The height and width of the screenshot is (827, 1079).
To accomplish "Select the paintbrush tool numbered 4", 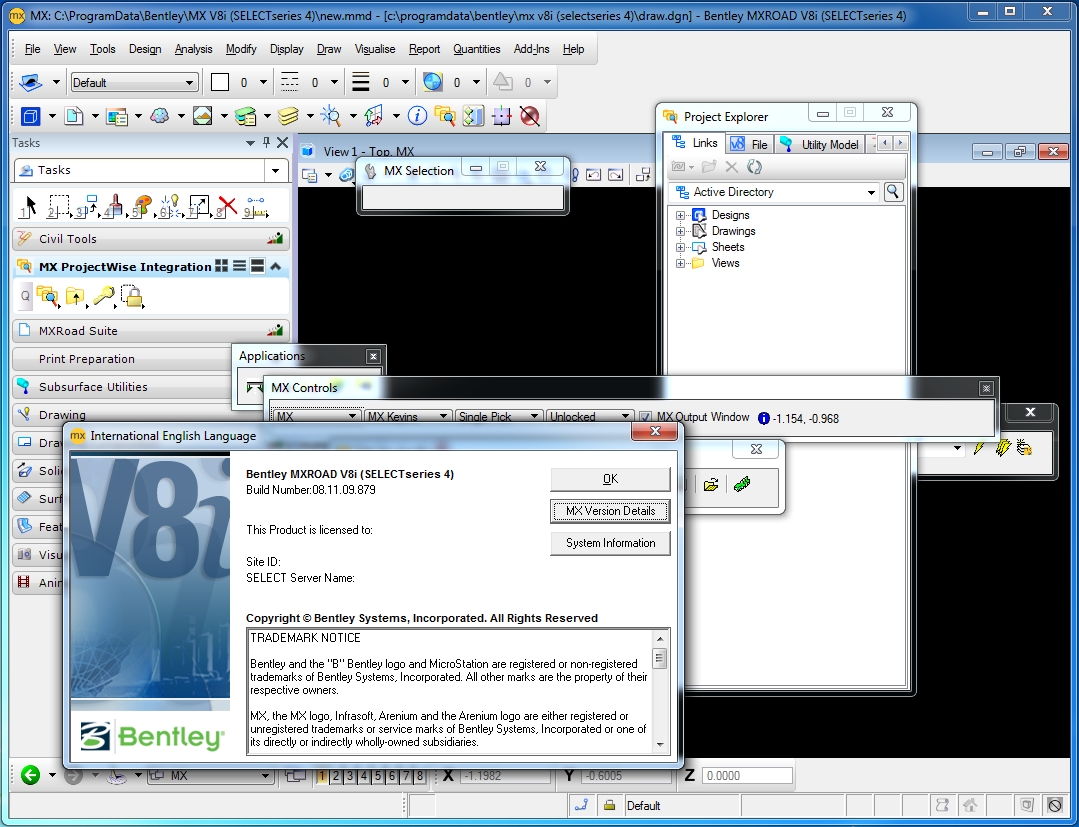I will tap(114, 206).
